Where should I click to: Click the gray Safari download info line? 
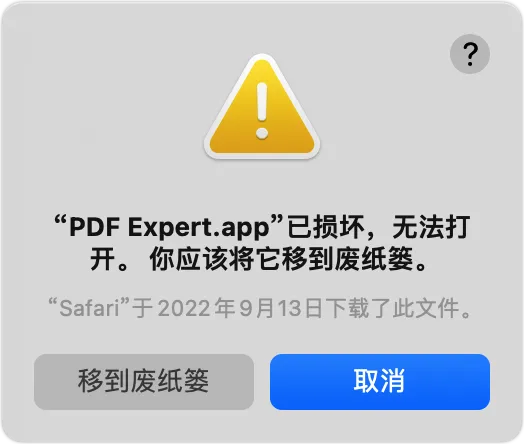point(260,308)
